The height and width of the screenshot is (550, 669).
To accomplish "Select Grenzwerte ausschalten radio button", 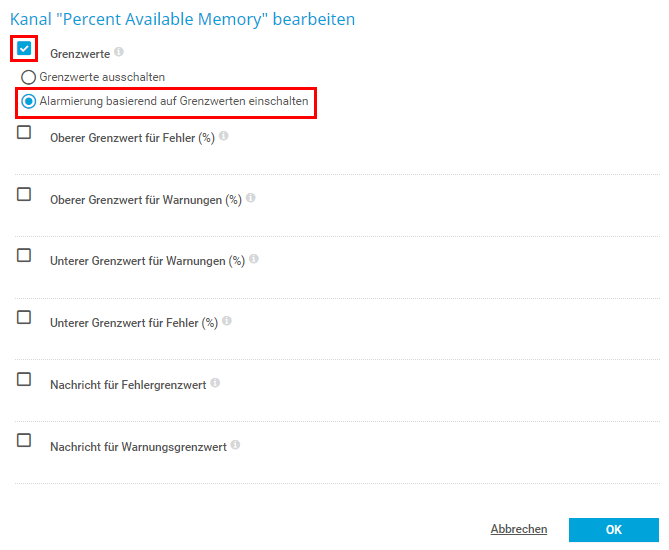I will [29, 77].
